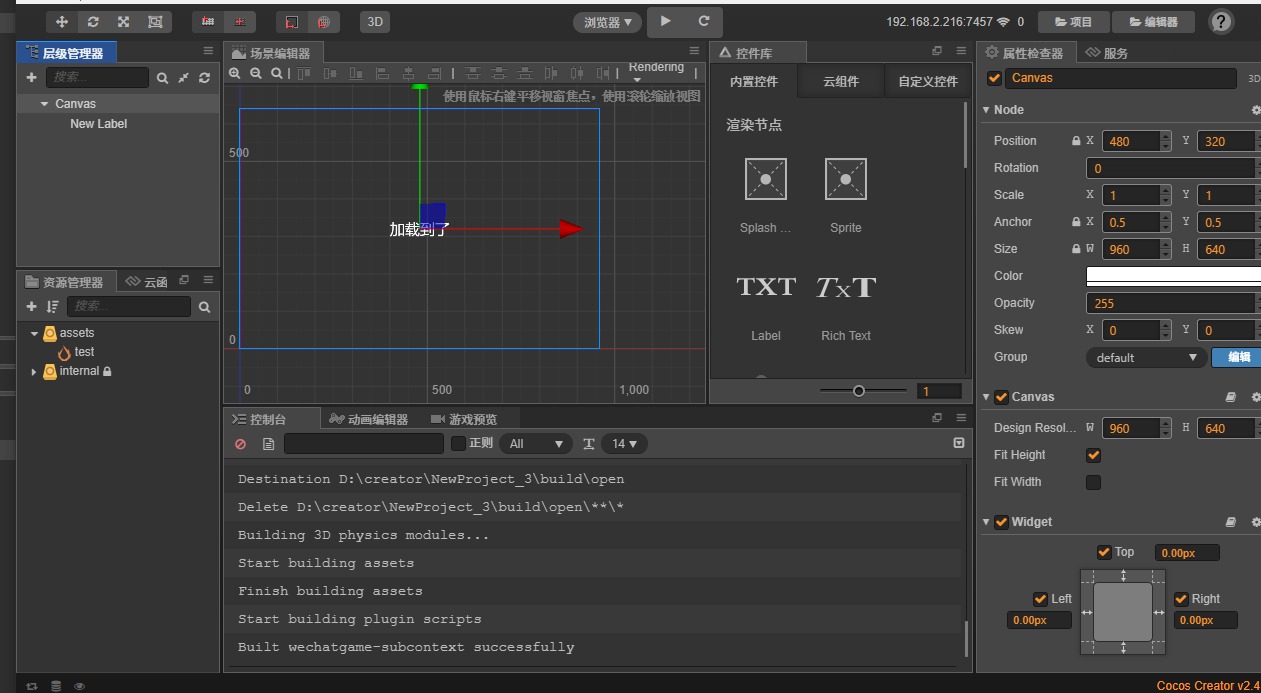Select the Rotate transform tool
Screen dimensions: 1261x693
pyautogui.click(x=93, y=21)
